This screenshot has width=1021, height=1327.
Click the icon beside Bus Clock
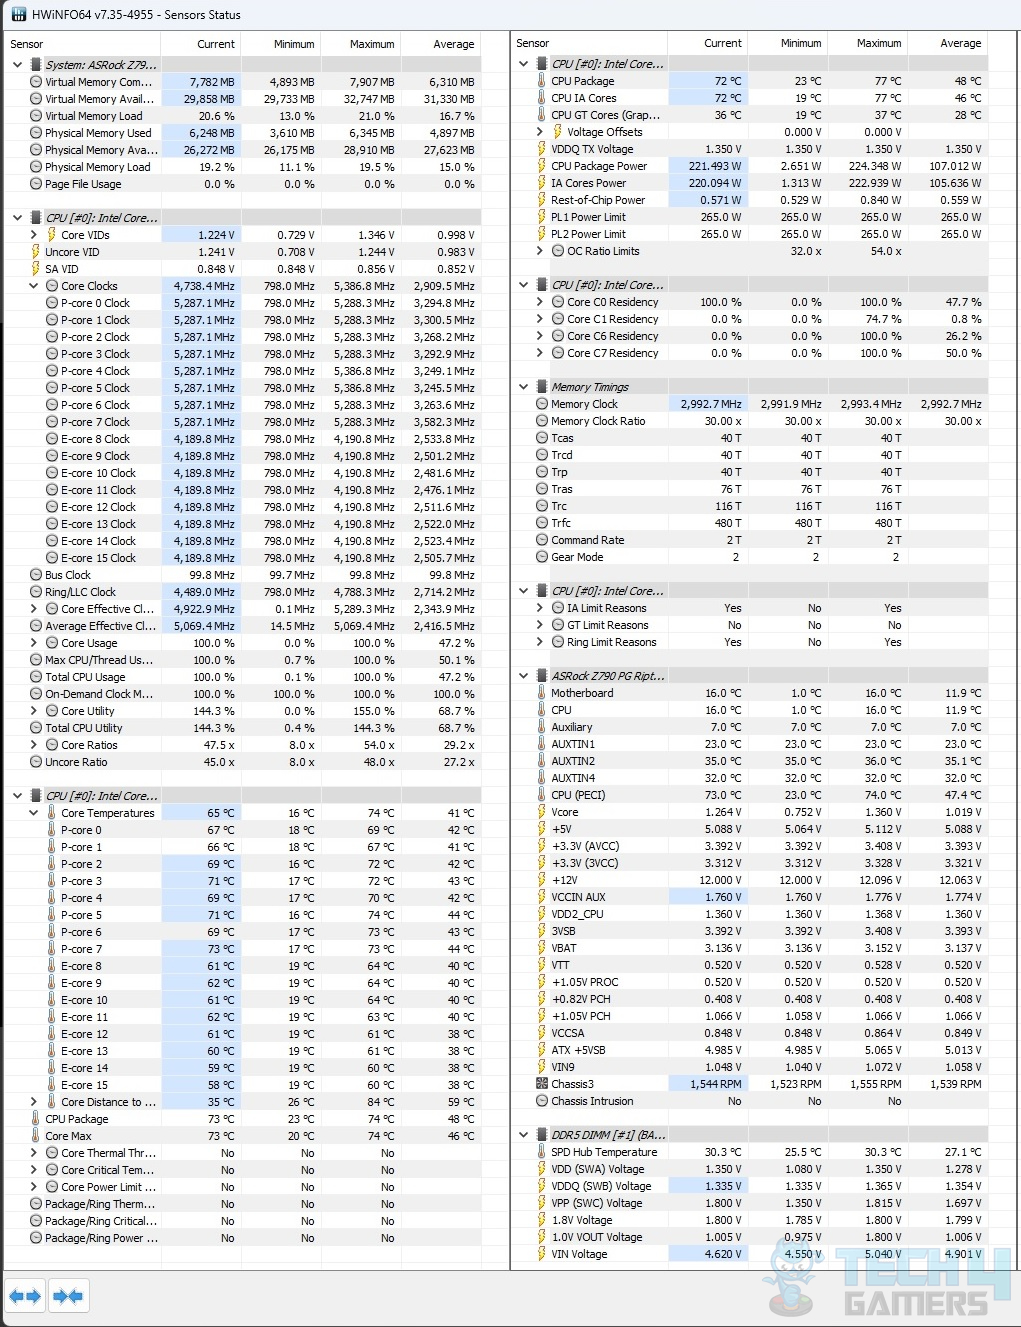click(36, 575)
